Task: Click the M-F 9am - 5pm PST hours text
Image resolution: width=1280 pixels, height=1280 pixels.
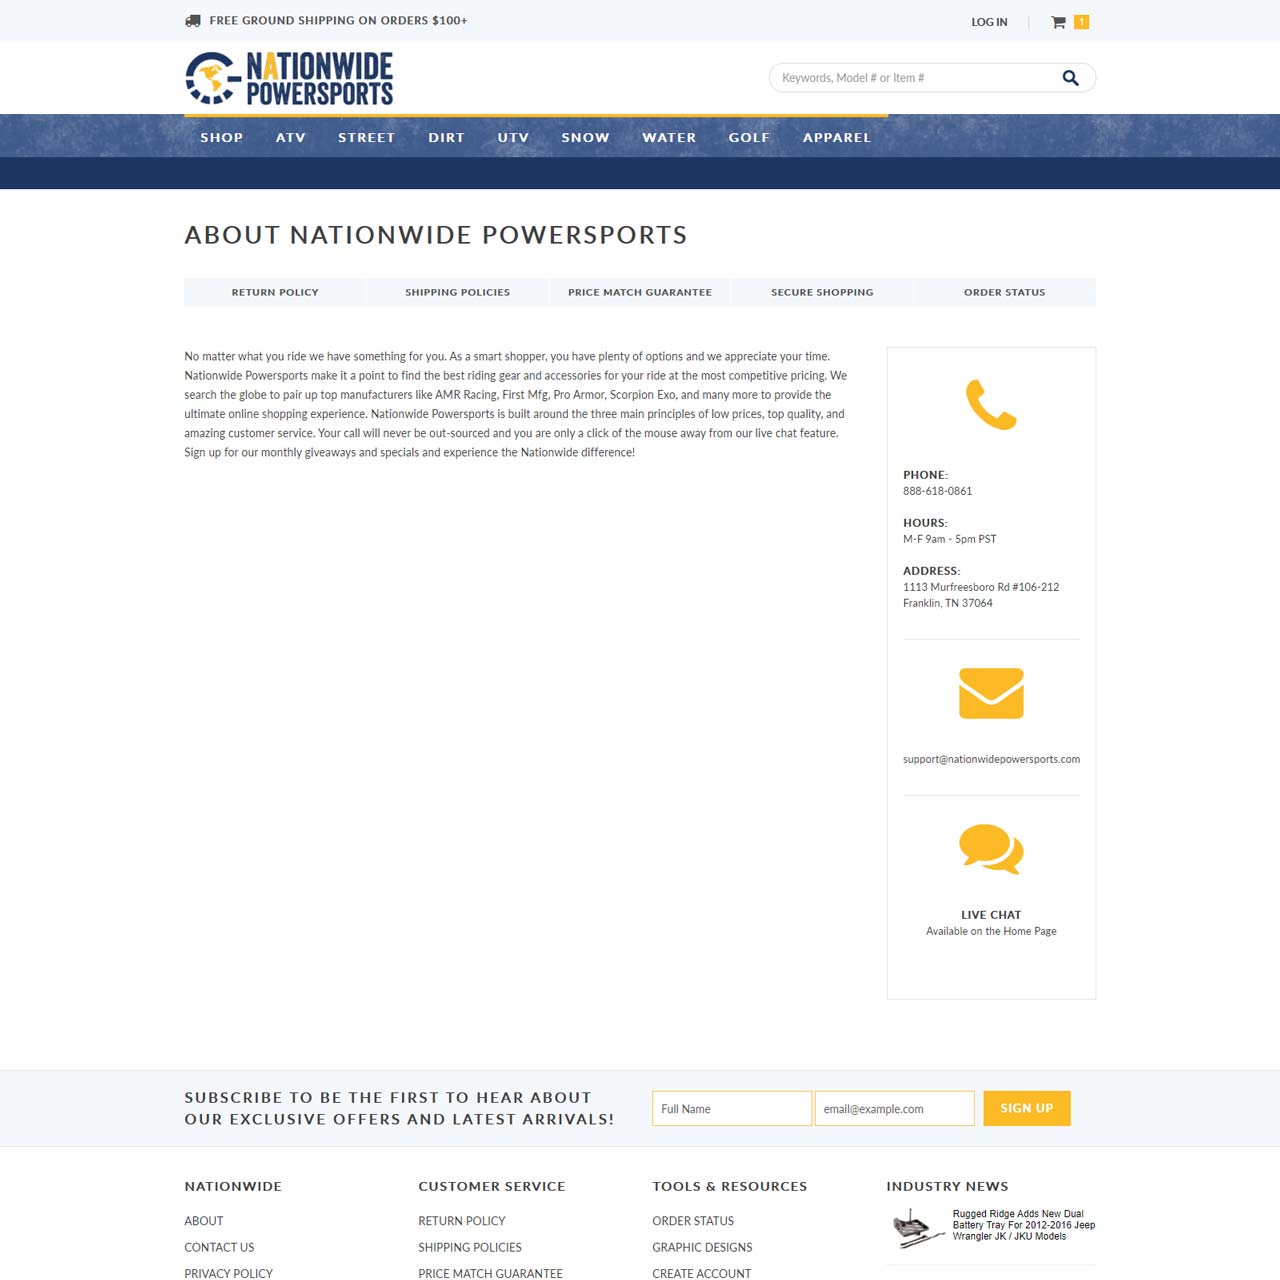Action: (x=950, y=539)
